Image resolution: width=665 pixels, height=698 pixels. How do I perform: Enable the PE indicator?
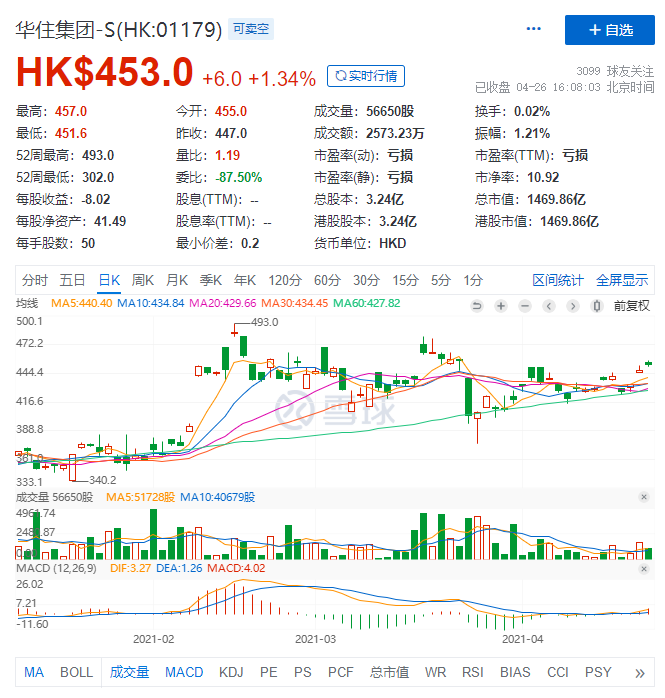pos(268,672)
